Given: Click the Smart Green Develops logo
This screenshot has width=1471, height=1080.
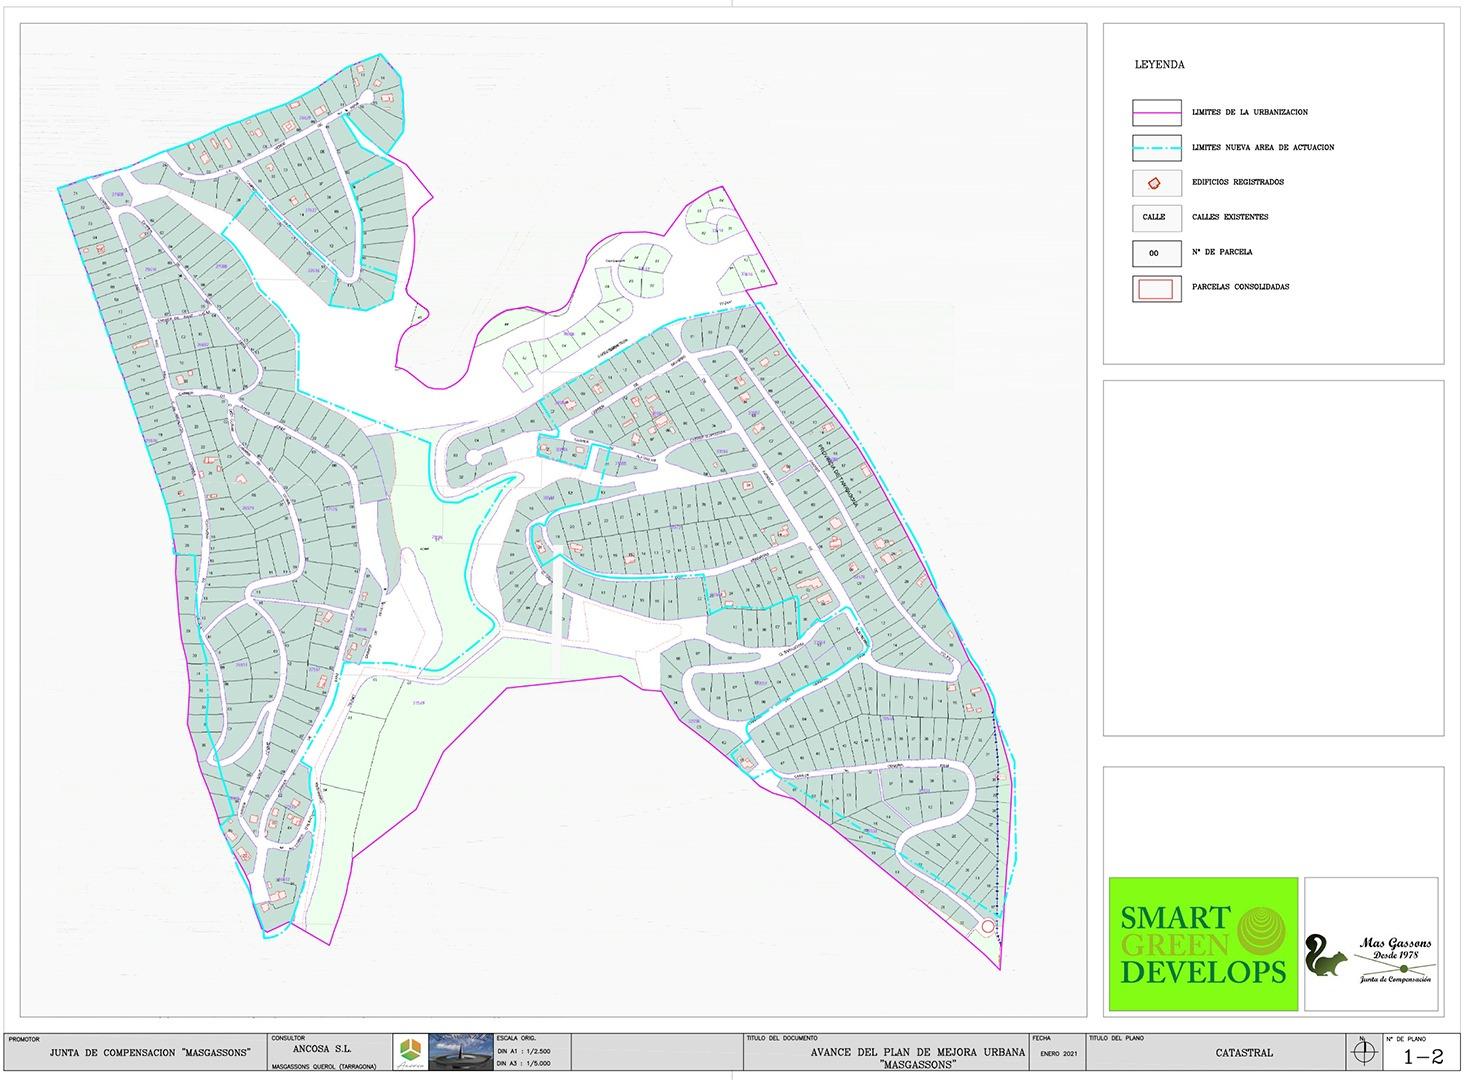Looking at the screenshot, I should tap(1203, 944).
